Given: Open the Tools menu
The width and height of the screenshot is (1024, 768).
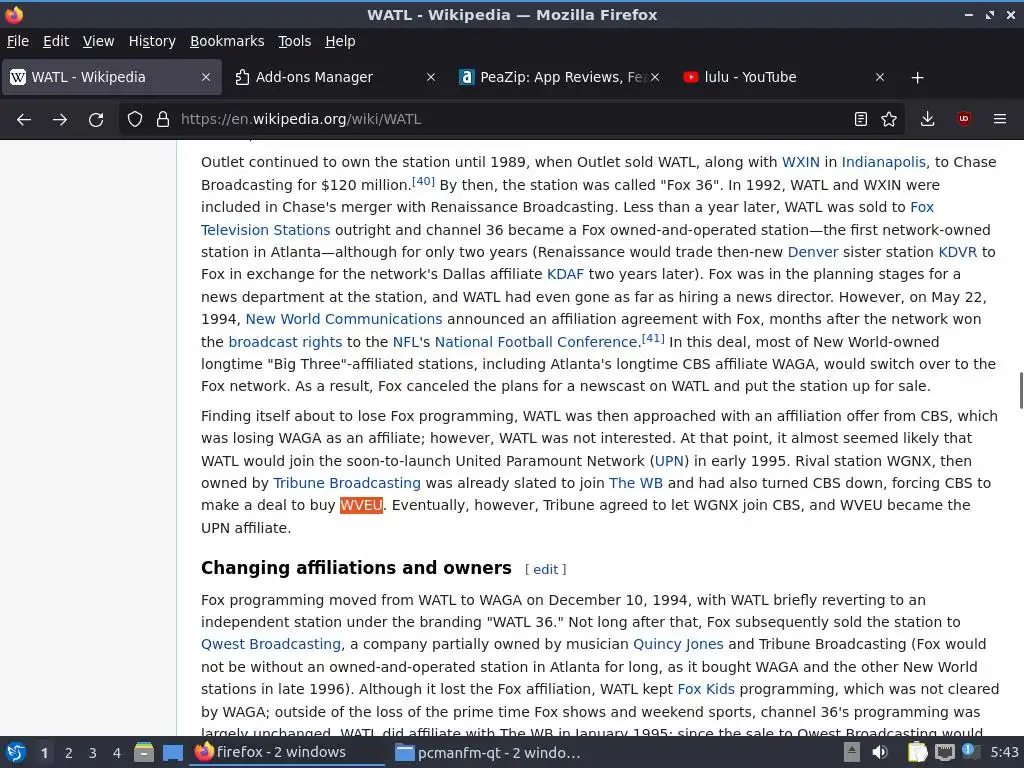Looking at the screenshot, I should [x=295, y=41].
